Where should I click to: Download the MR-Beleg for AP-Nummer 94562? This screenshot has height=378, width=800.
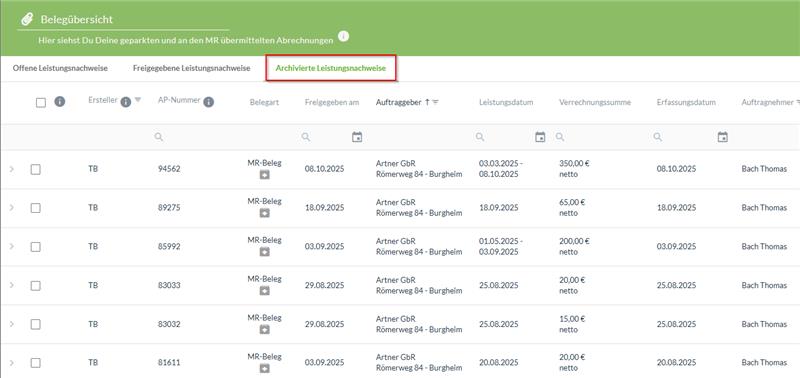[x=264, y=175]
